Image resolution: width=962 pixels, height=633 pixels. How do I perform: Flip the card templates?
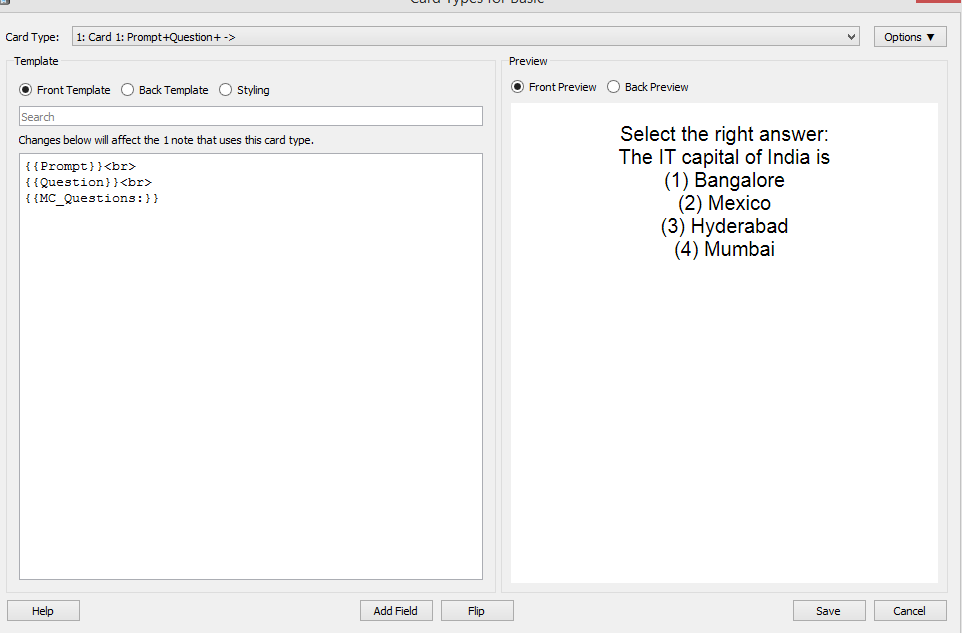pyautogui.click(x=477, y=610)
